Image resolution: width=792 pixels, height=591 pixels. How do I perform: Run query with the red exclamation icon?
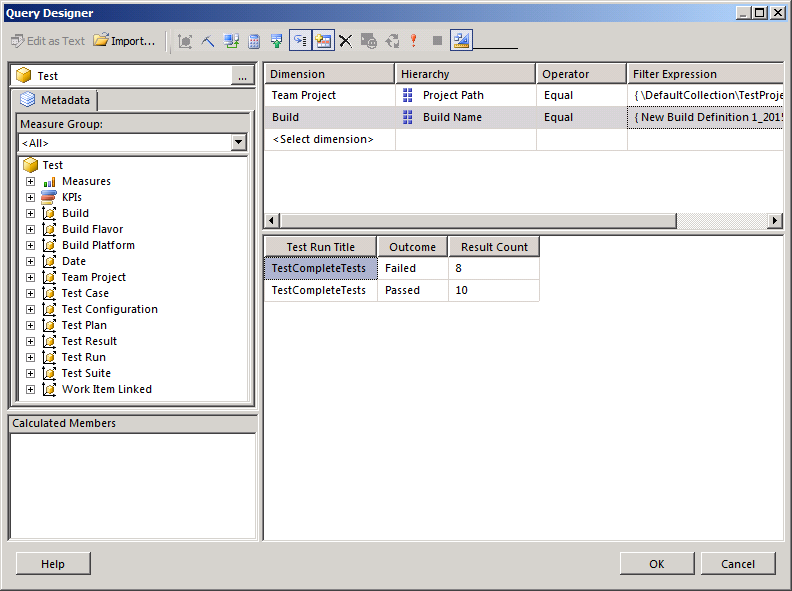413,41
